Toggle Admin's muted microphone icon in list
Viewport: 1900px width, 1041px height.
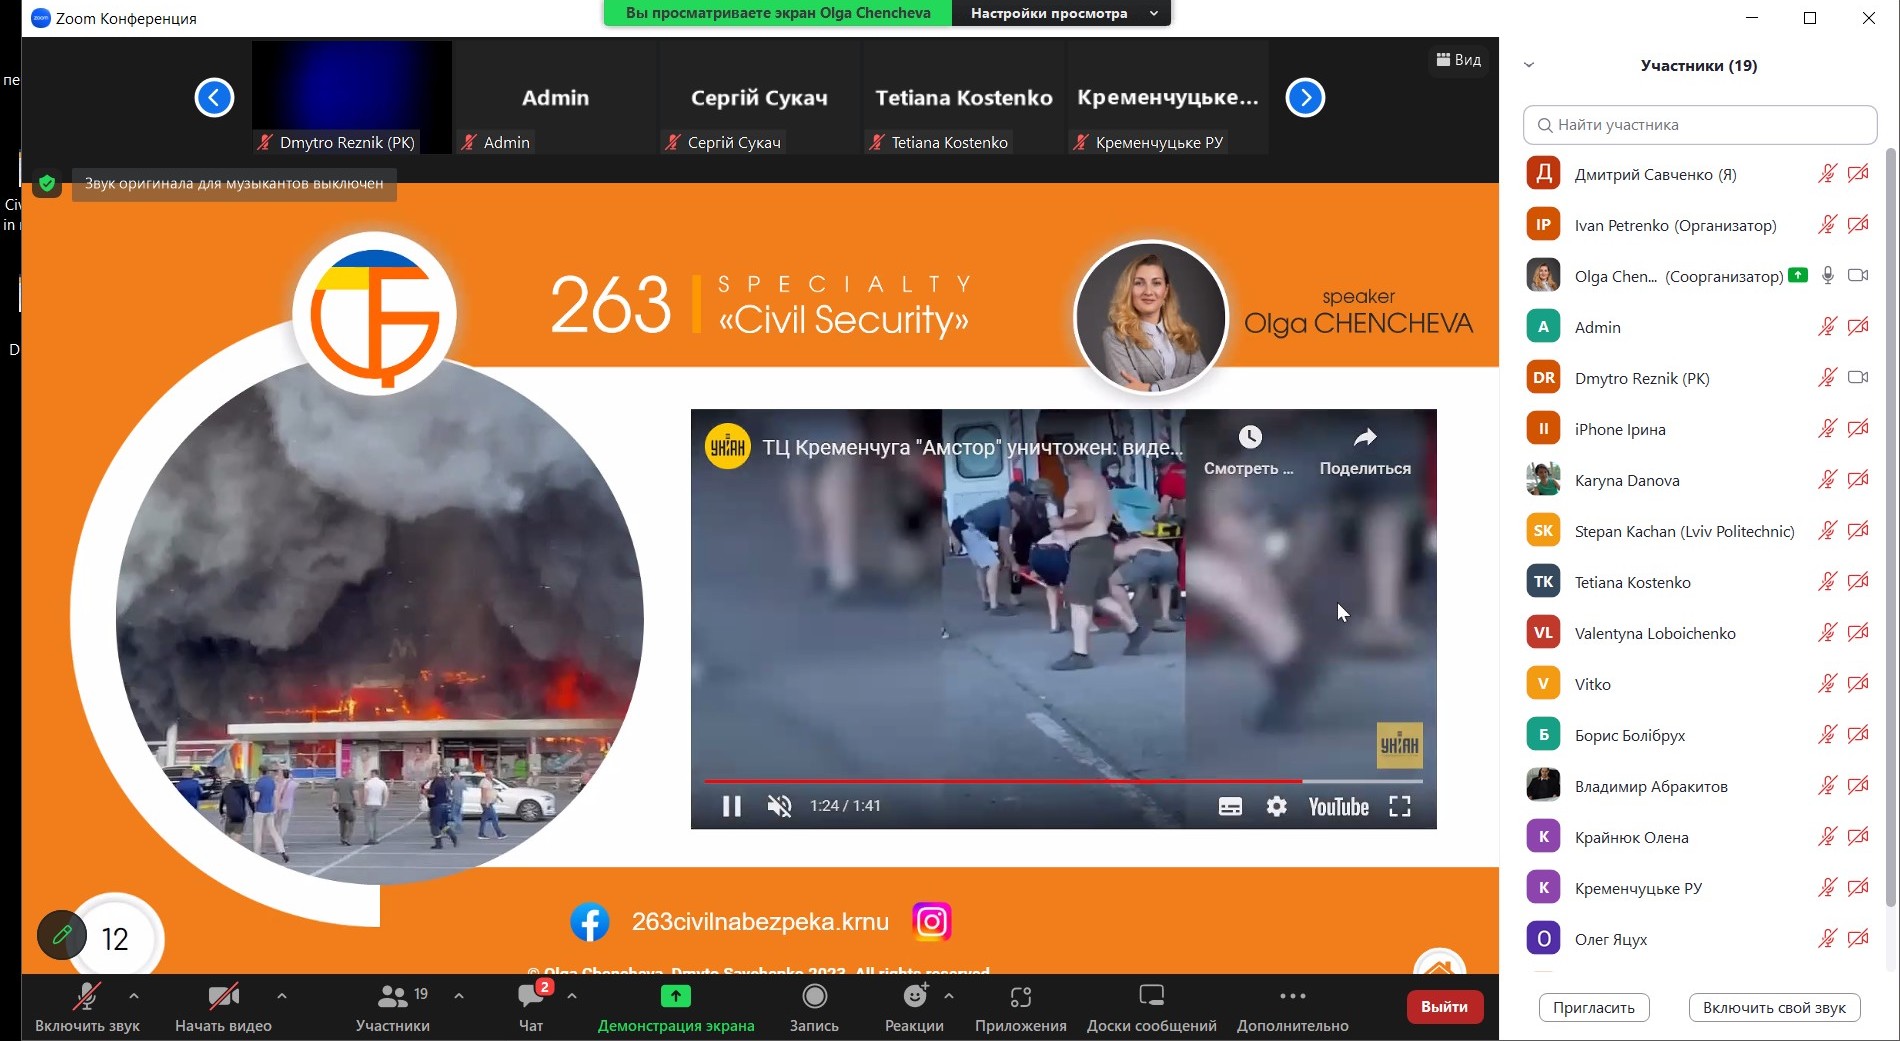coord(1828,327)
